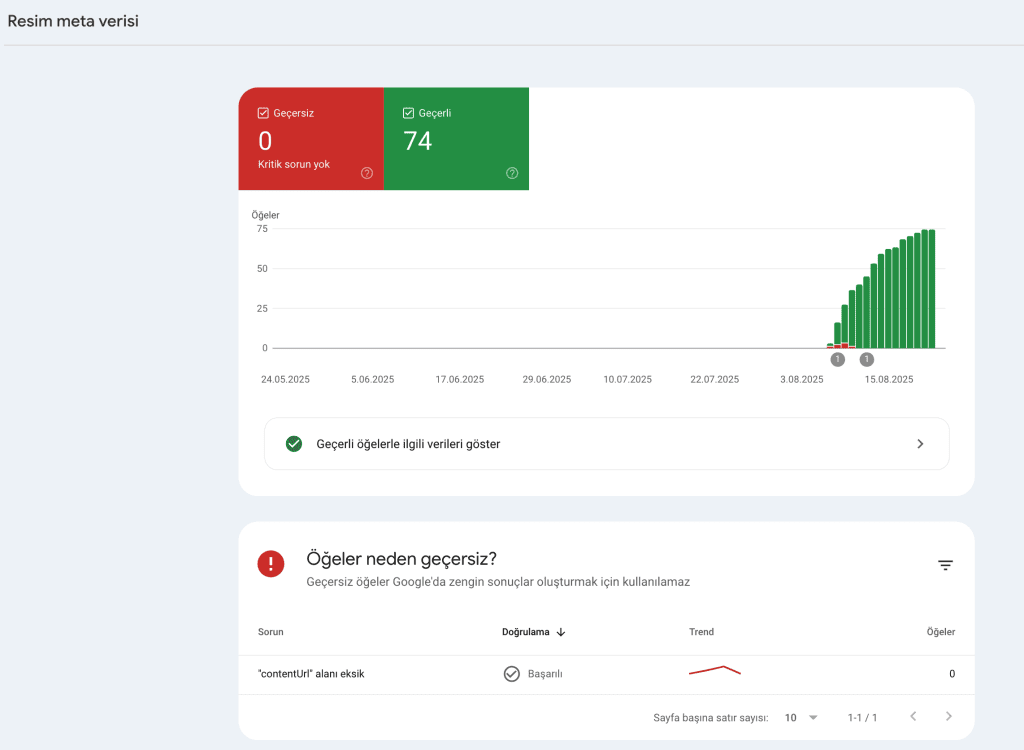Open rows-per-page dropdown showing 10
Screen dimensions: 1024x750
point(801,717)
